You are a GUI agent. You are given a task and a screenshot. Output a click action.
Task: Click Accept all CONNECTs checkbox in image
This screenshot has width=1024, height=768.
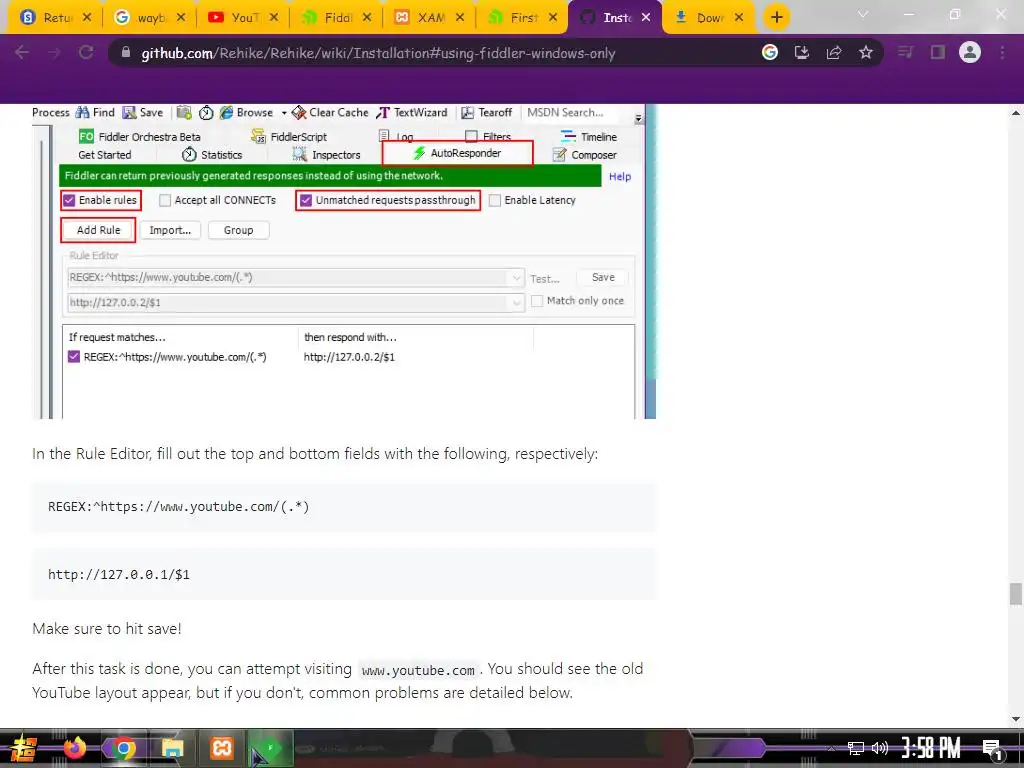click(x=165, y=200)
